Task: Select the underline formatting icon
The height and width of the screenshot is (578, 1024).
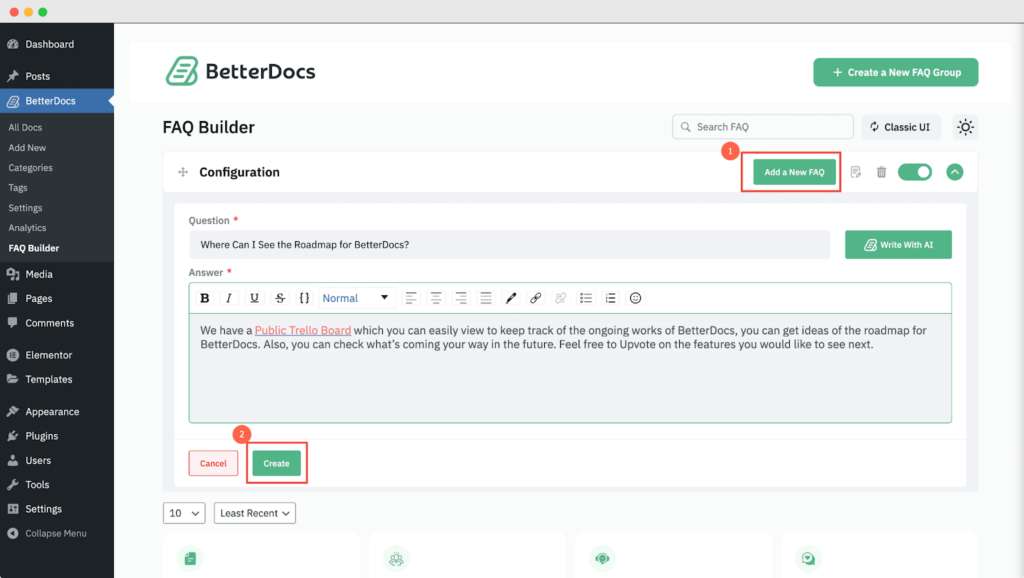Action: click(x=254, y=297)
